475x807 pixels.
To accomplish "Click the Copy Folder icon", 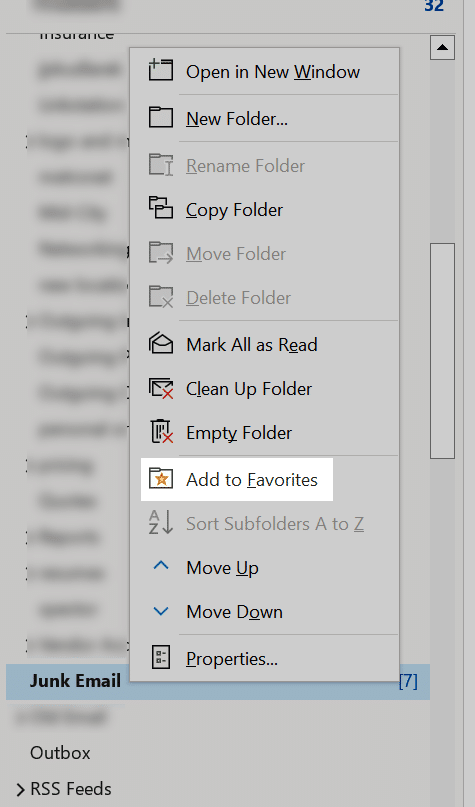I will (x=161, y=208).
